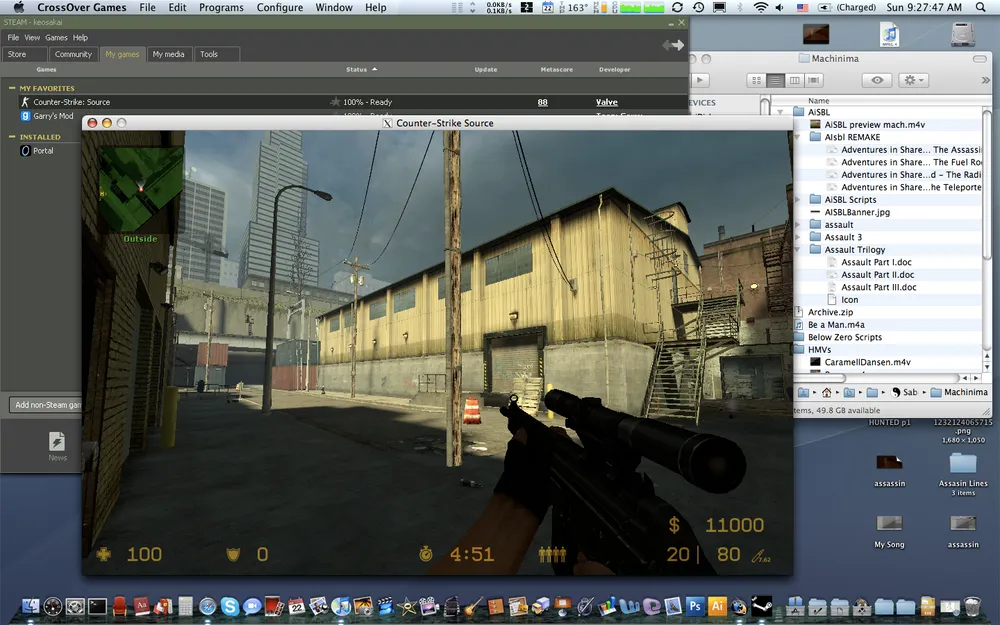Switch Finder to column view

tap(794, 80)
